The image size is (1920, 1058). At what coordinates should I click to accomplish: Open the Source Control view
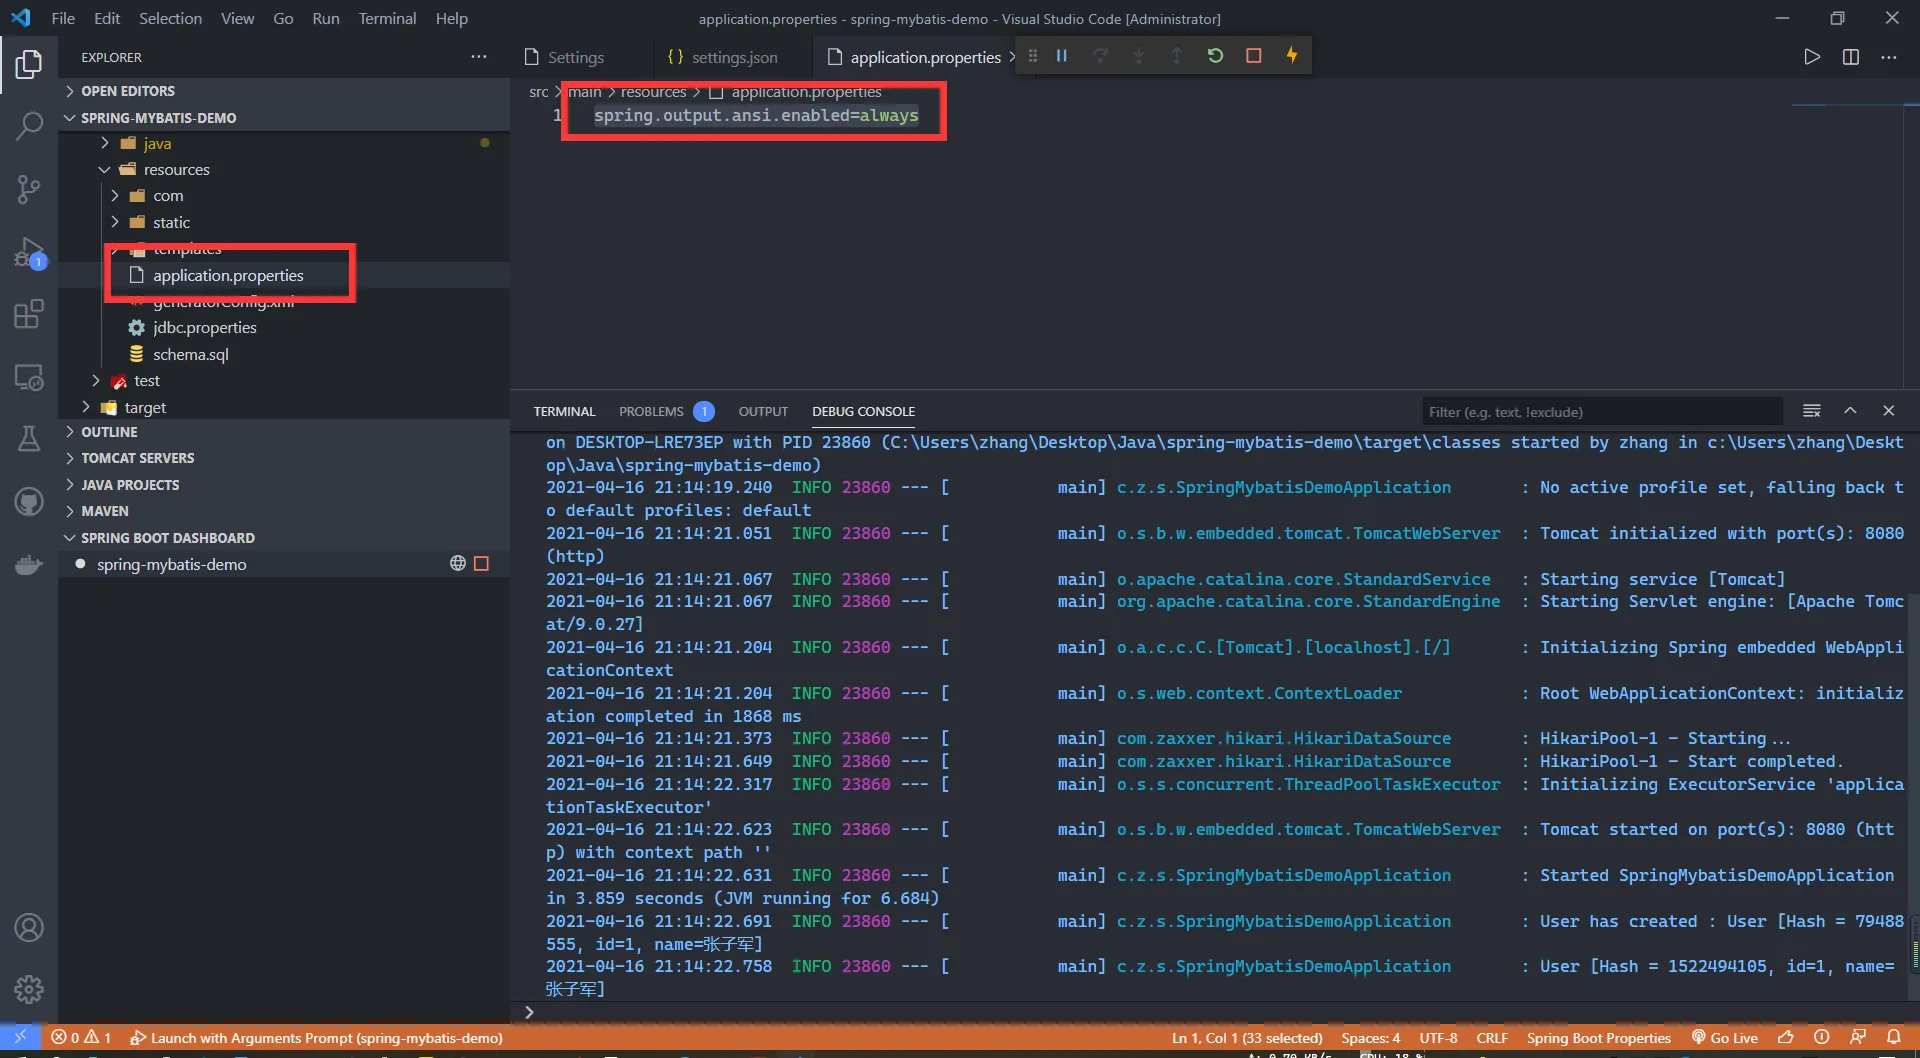pos(29,189)
